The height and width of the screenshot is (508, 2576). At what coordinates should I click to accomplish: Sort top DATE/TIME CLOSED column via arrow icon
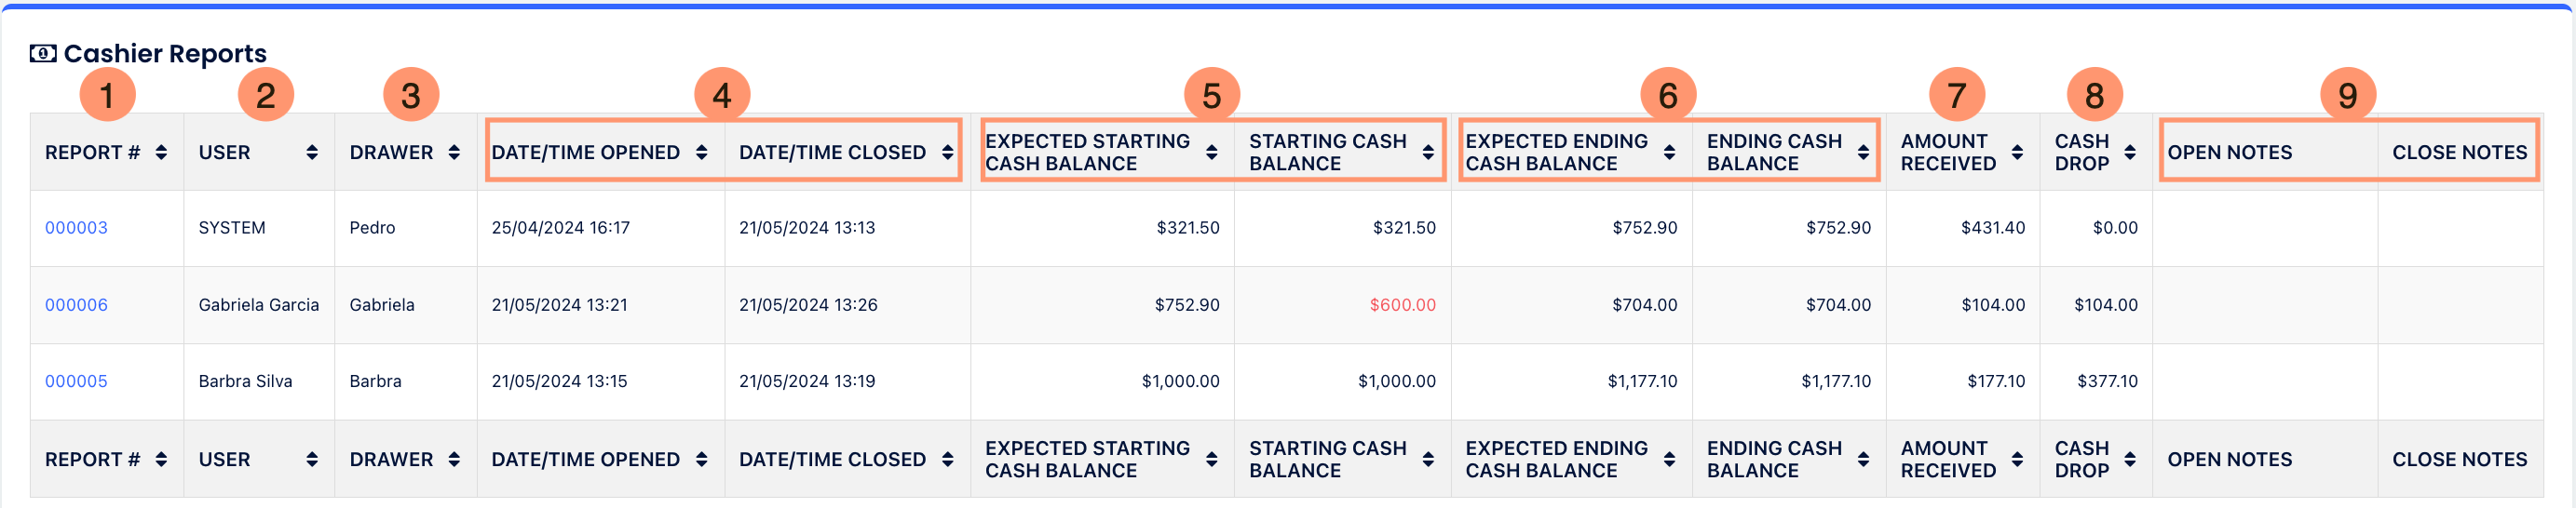click(947, 152)
